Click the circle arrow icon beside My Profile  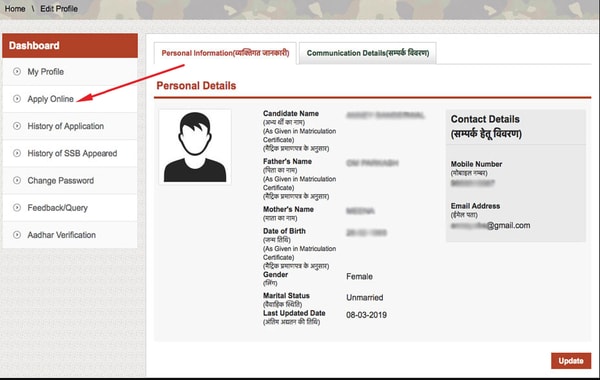[x=17, y=71]
